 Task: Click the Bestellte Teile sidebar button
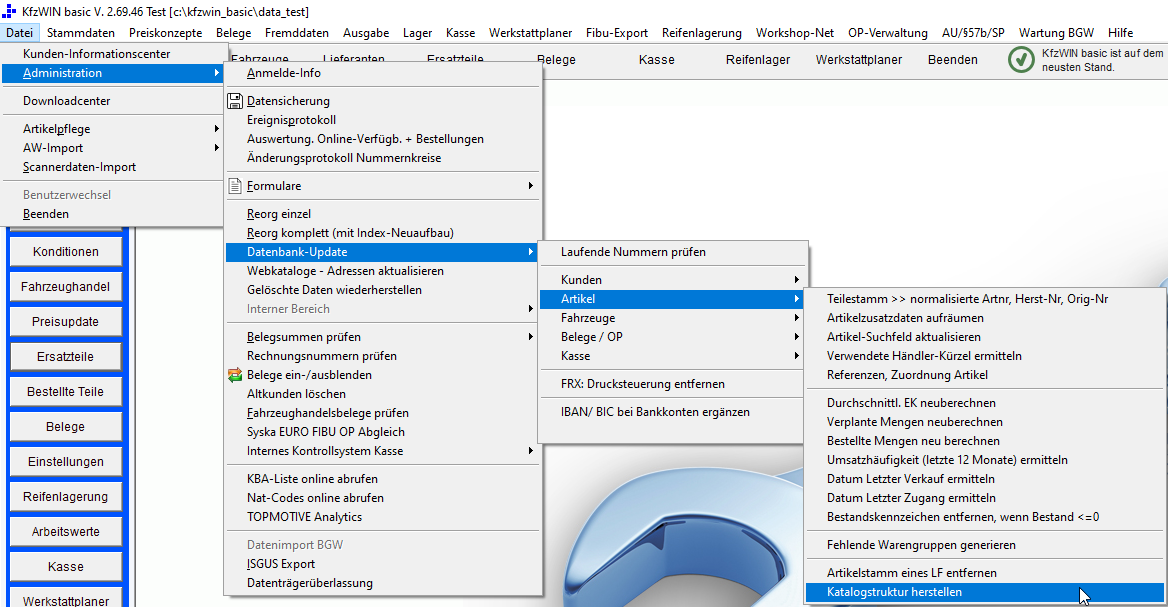pos(66,392)
